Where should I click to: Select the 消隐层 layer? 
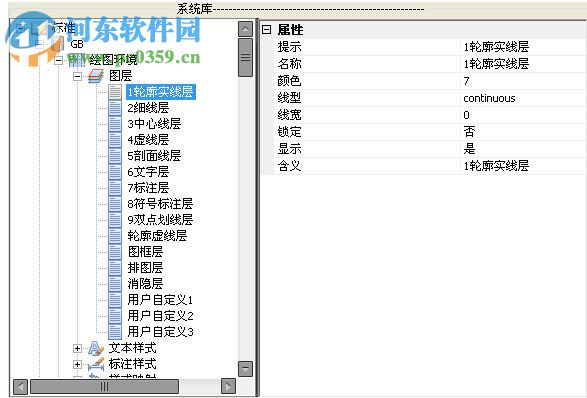point(145,284)
